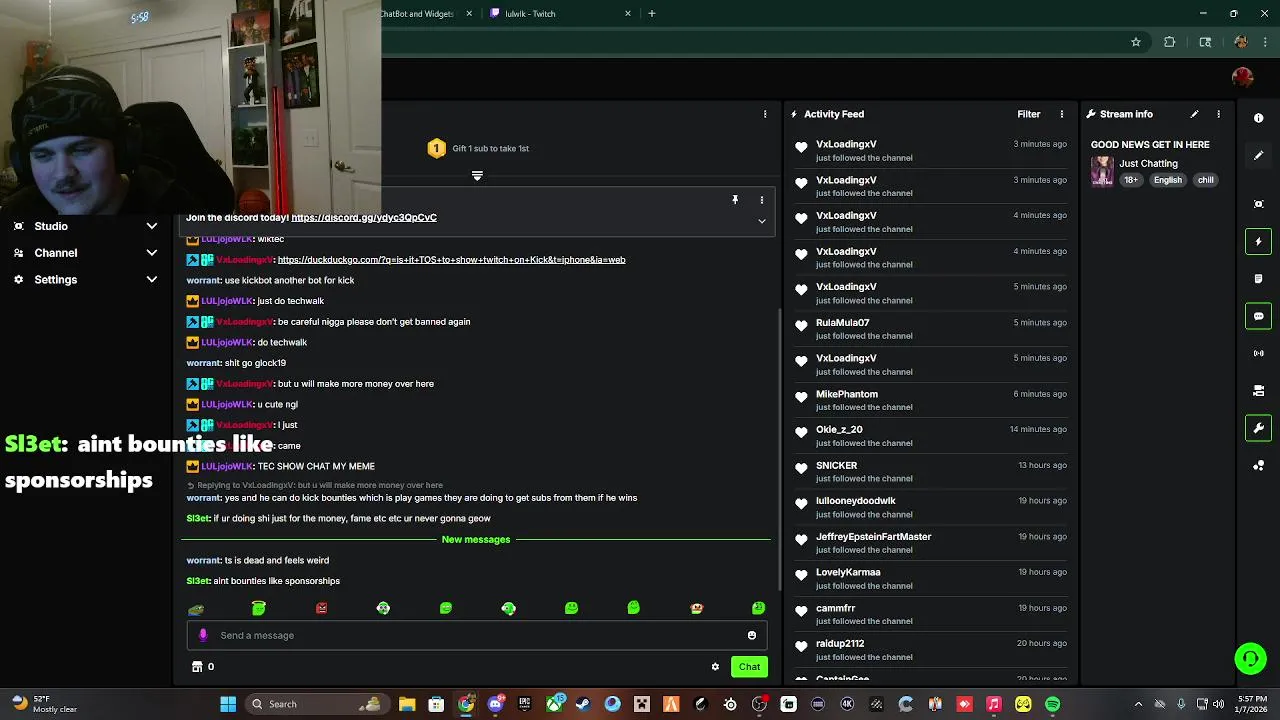Switch to ChatBot and Widgets browser tab
This screenshot has height=720, width=1280.
[x=427, y=14]
